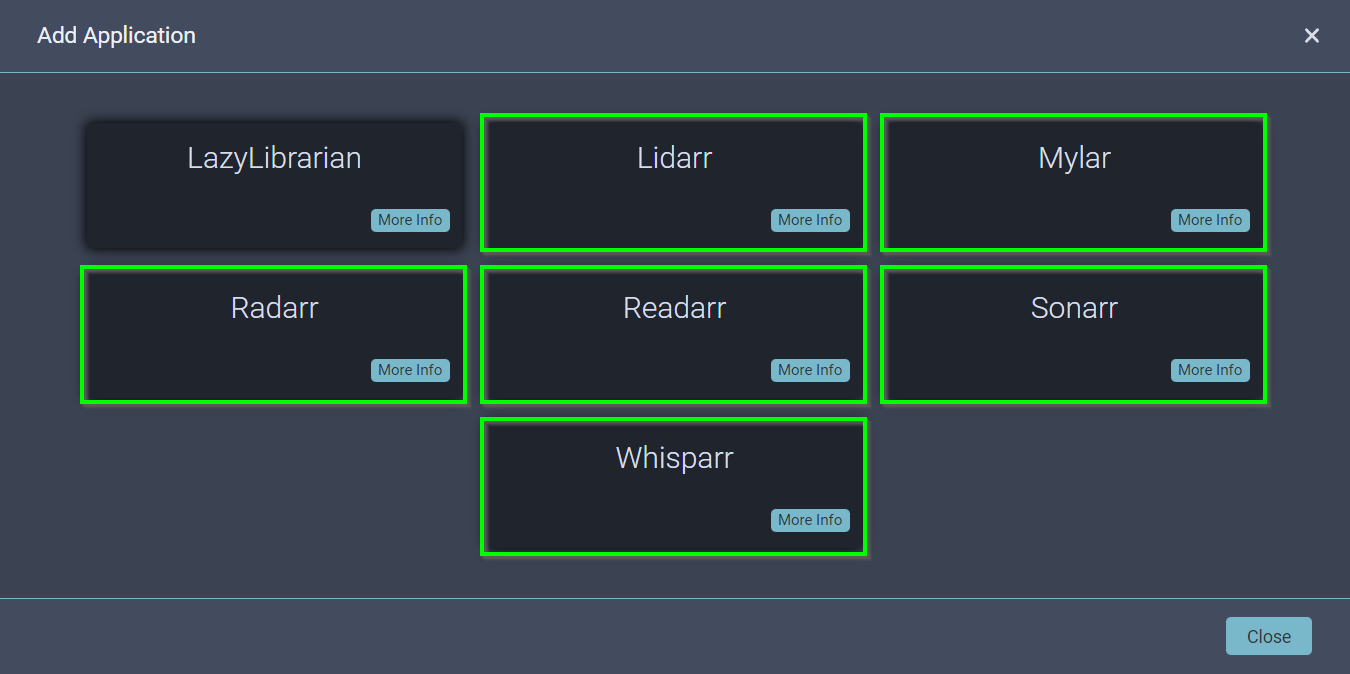1350x674 pixels.
Task: Click the Add Application dialog title
Action: pyautogui.click(x=116, y=36)
